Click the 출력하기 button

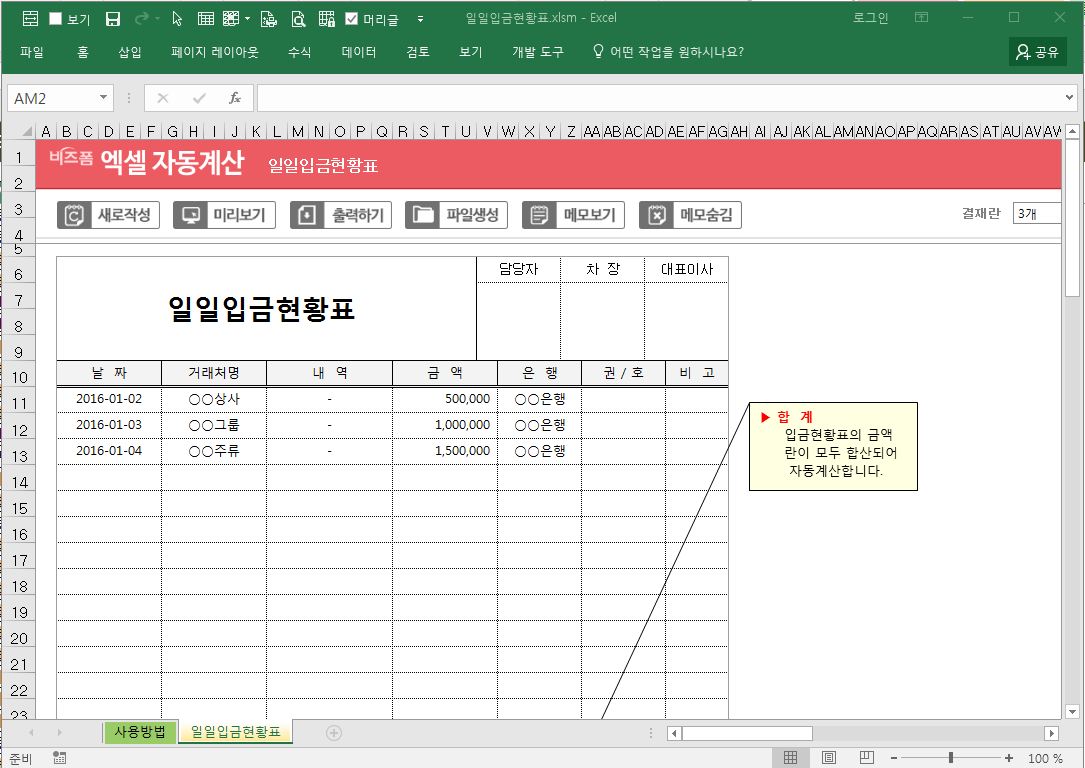coord(342,215)
